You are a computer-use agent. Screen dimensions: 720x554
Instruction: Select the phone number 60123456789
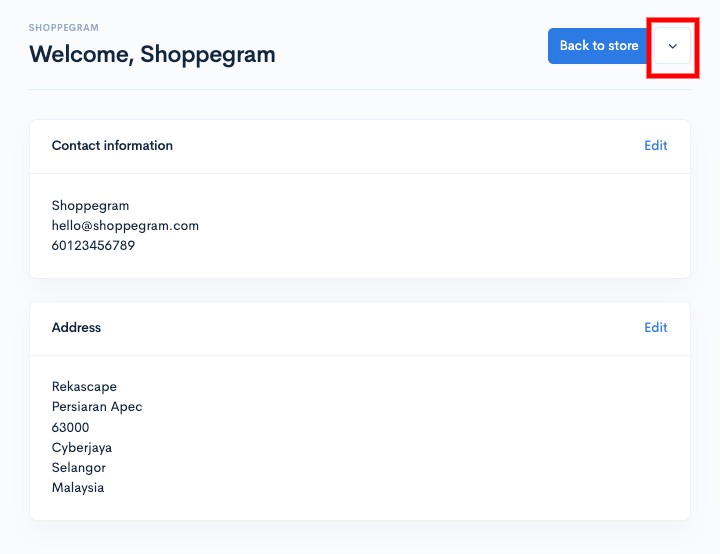(93, 245)
